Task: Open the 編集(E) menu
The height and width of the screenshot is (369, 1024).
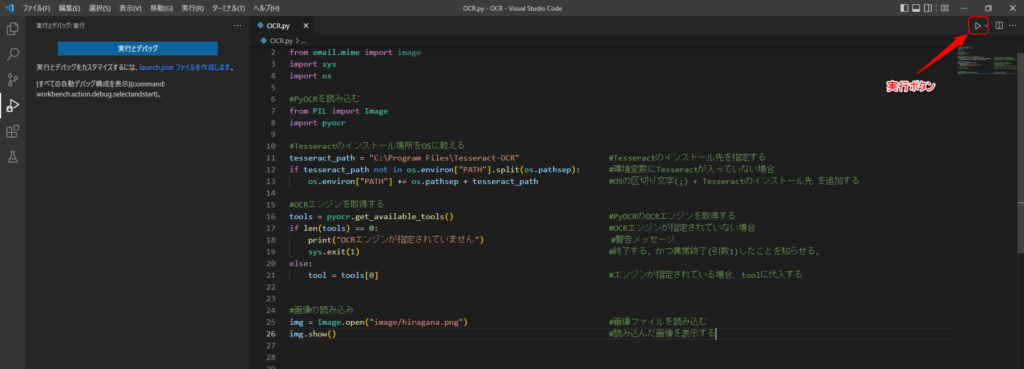Action: (x=69, y=8)
